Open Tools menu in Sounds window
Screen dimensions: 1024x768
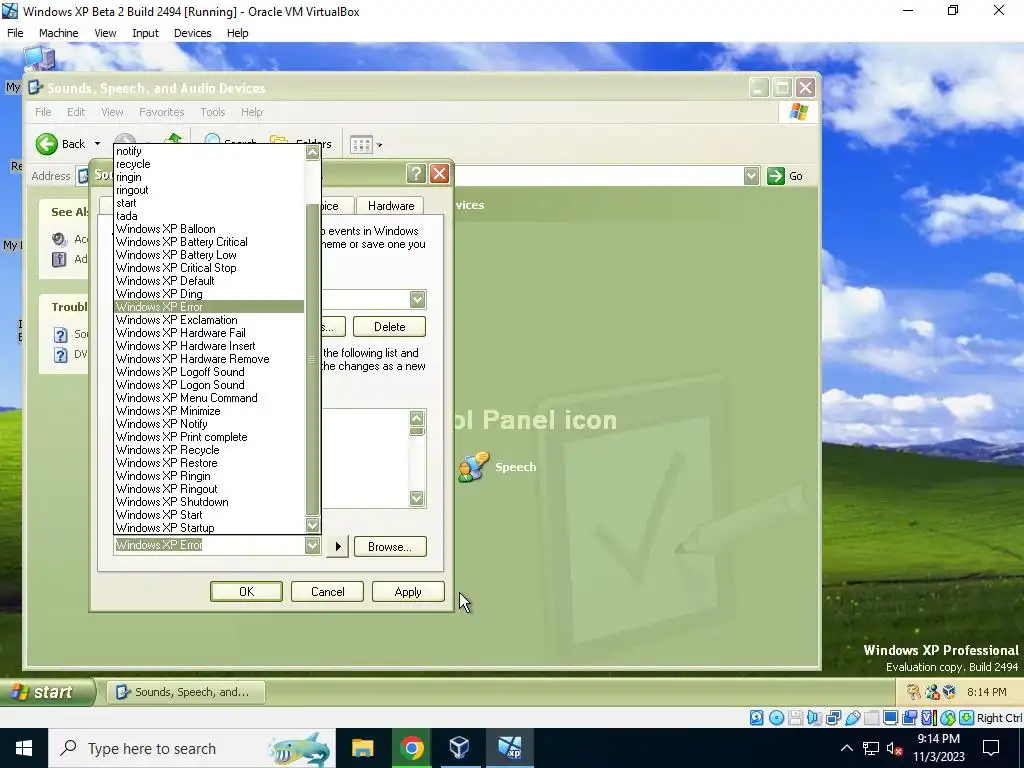[x=213, y=112]
